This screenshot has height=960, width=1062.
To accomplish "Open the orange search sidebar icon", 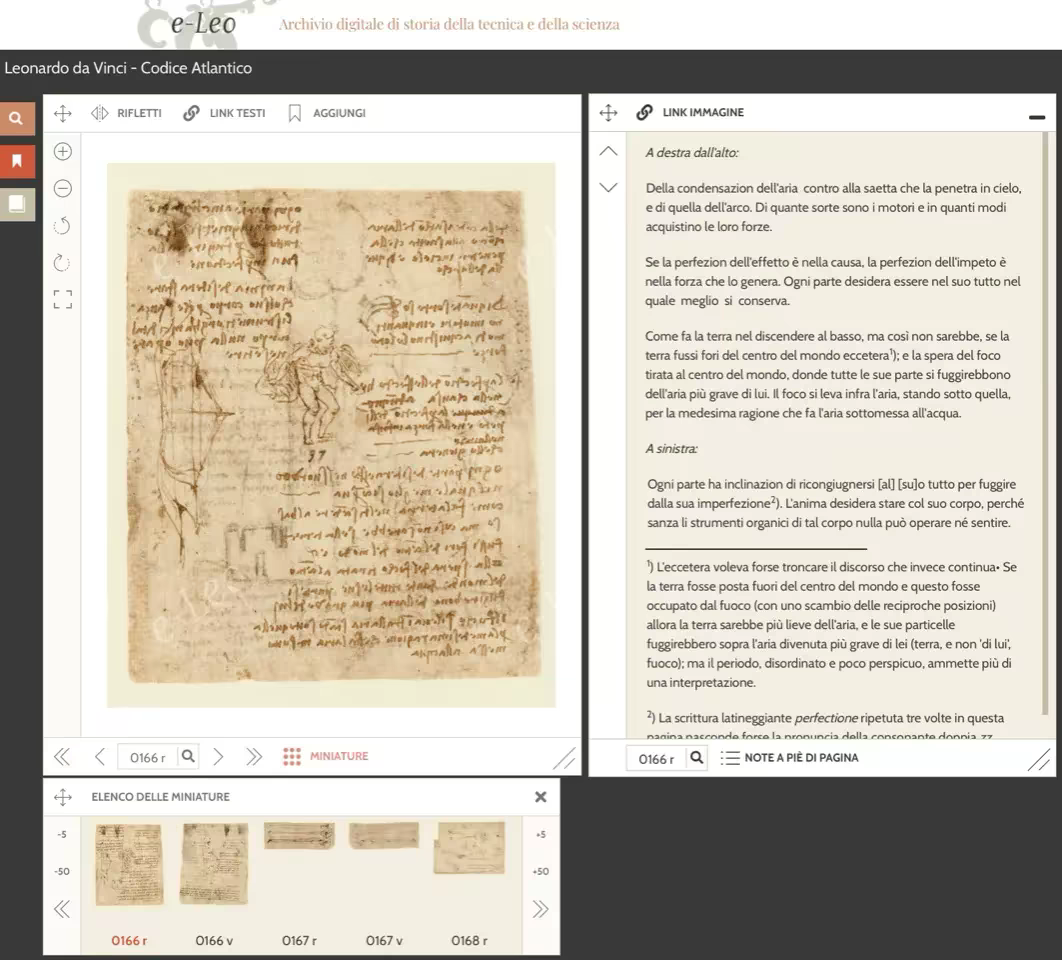I will (x=16, y=118).
